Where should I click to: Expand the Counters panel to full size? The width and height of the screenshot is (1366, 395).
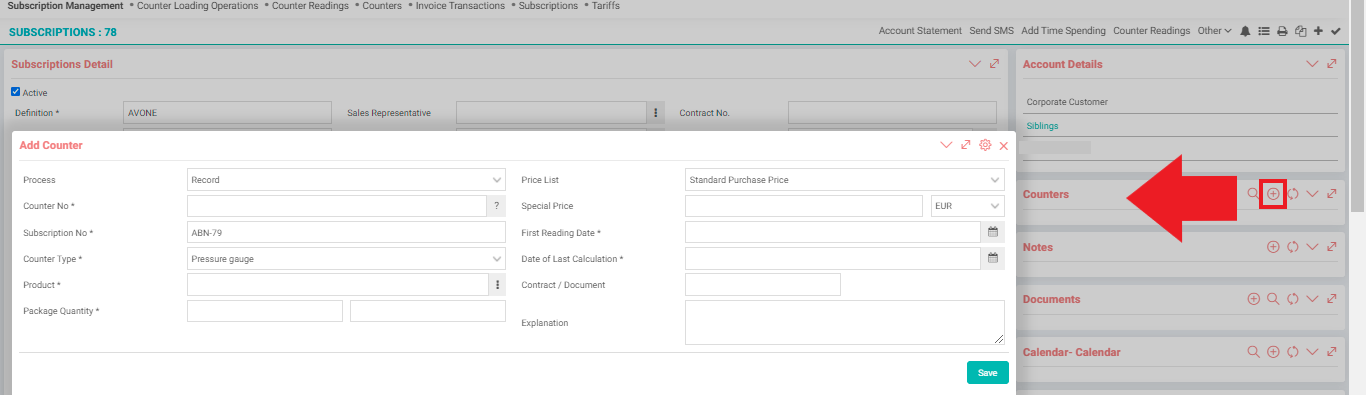[1331, 193]
